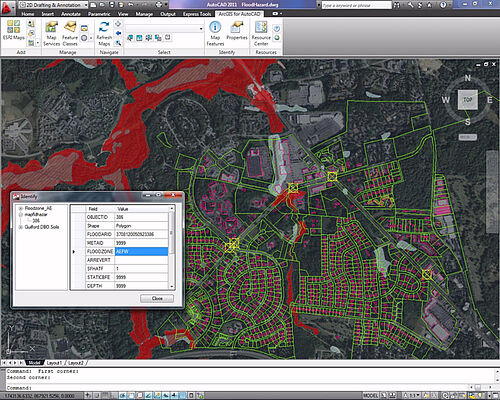Click the TOP face of the ViewCube
500x401 pixels.
468,100
